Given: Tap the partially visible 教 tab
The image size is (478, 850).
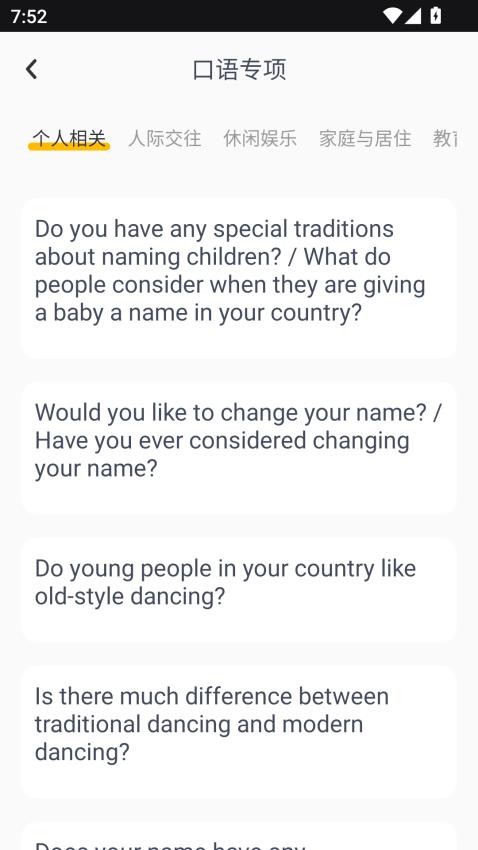Looking at the screenshot, I should pos(445,139).
